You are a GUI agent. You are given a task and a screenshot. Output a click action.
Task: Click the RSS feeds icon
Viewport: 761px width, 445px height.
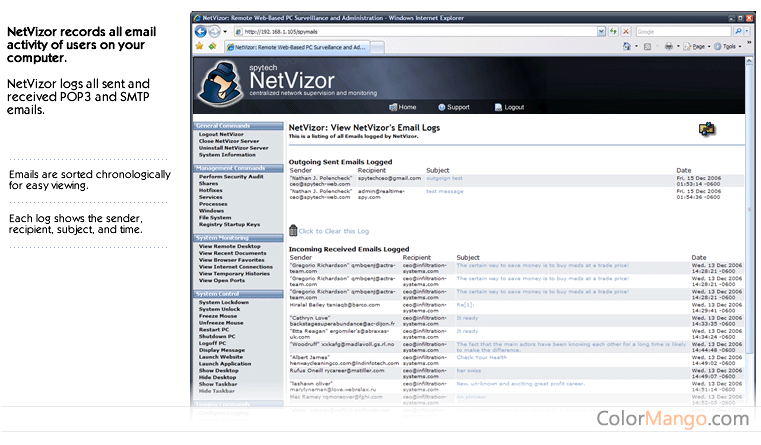[647, 47]
